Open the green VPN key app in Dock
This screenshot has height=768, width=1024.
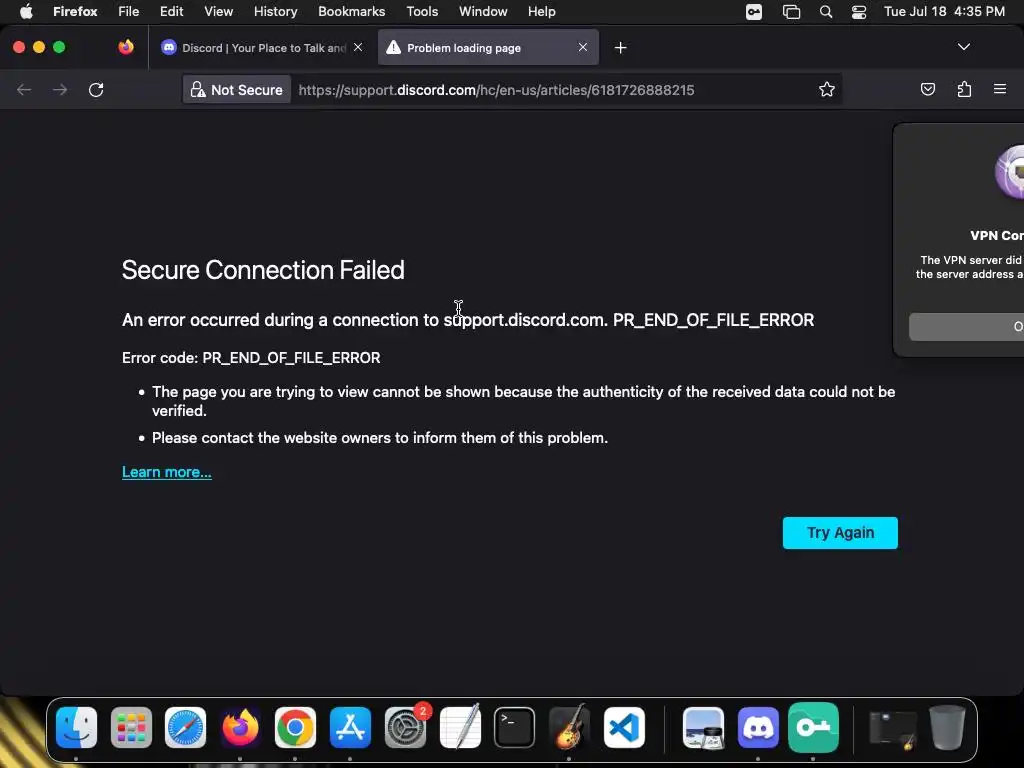tap(813, 727)
